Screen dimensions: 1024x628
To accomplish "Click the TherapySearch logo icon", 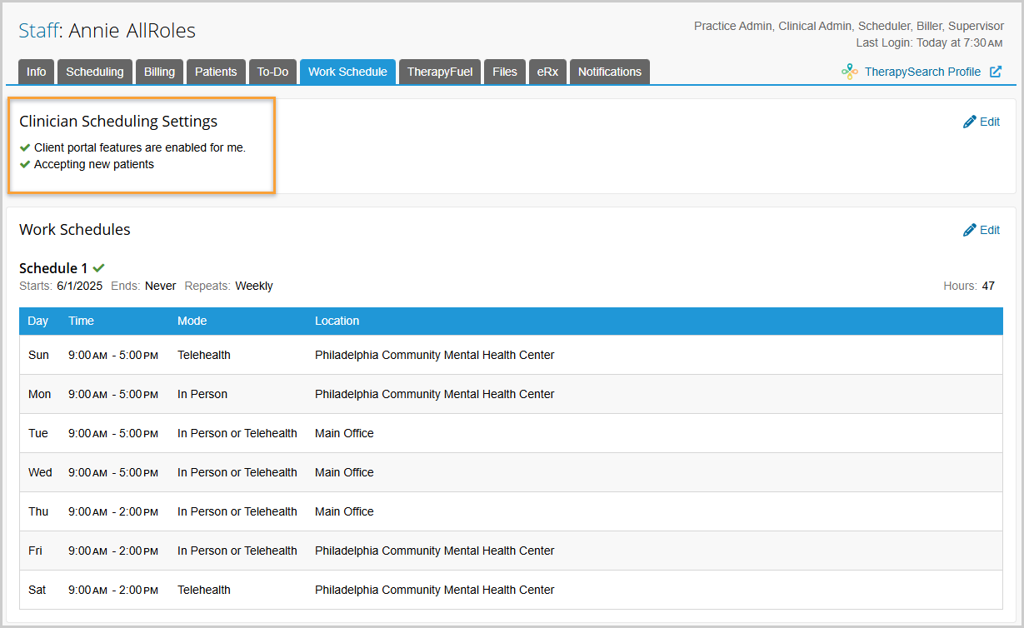I will click(x=850, y=72).
